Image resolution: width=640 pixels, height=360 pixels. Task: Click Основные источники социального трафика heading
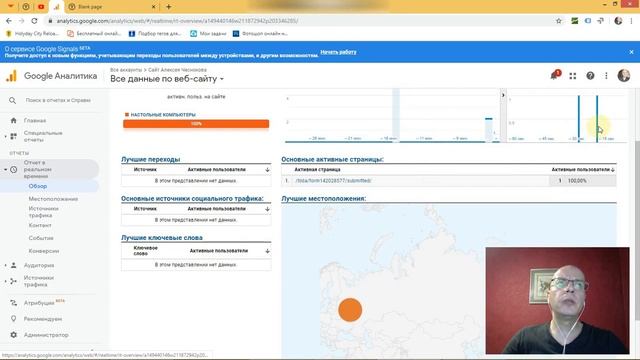(x=192, y=198)
